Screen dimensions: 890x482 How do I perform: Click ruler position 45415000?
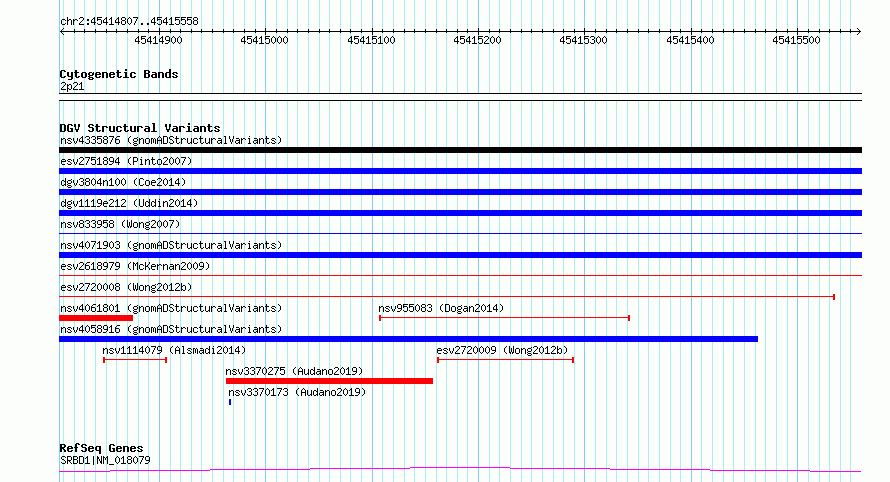coord(265,40)
